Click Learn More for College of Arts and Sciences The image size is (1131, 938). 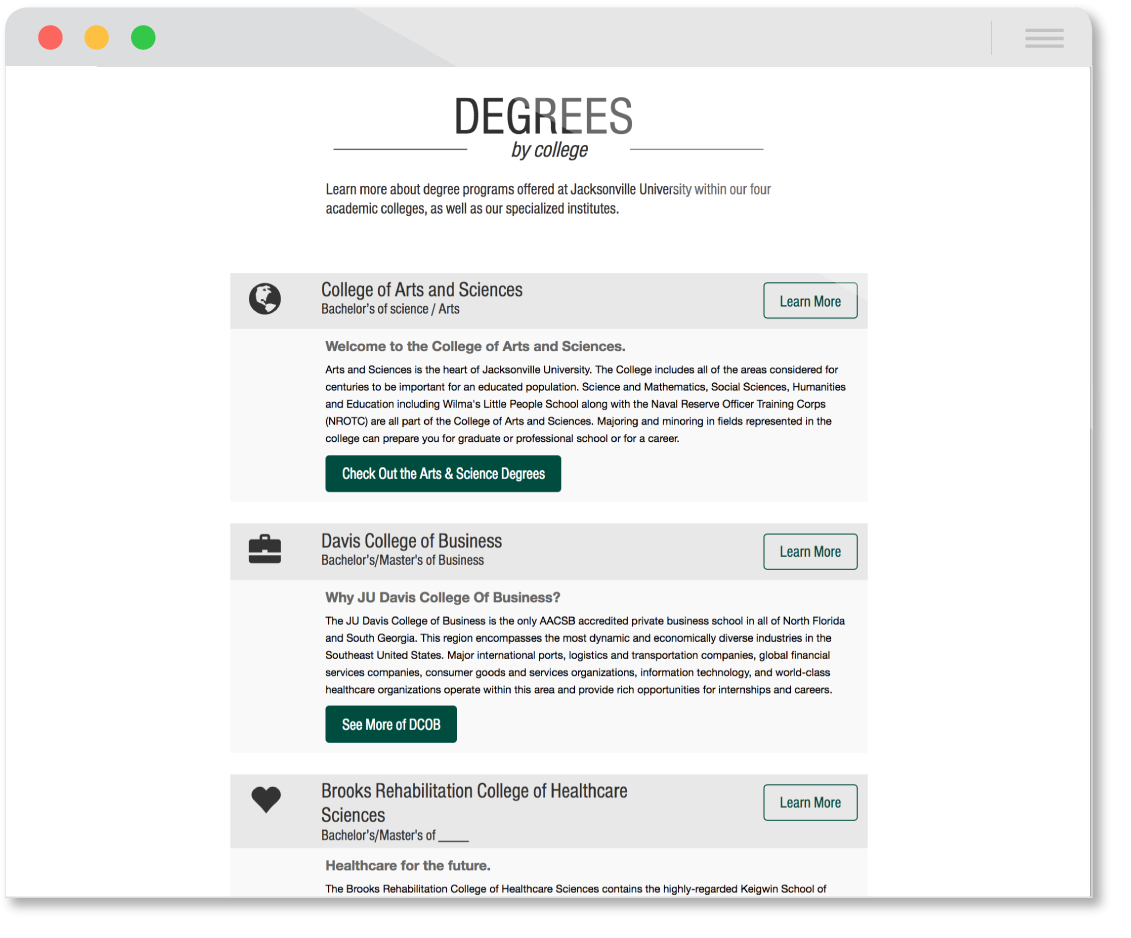[x=810, y=301]
